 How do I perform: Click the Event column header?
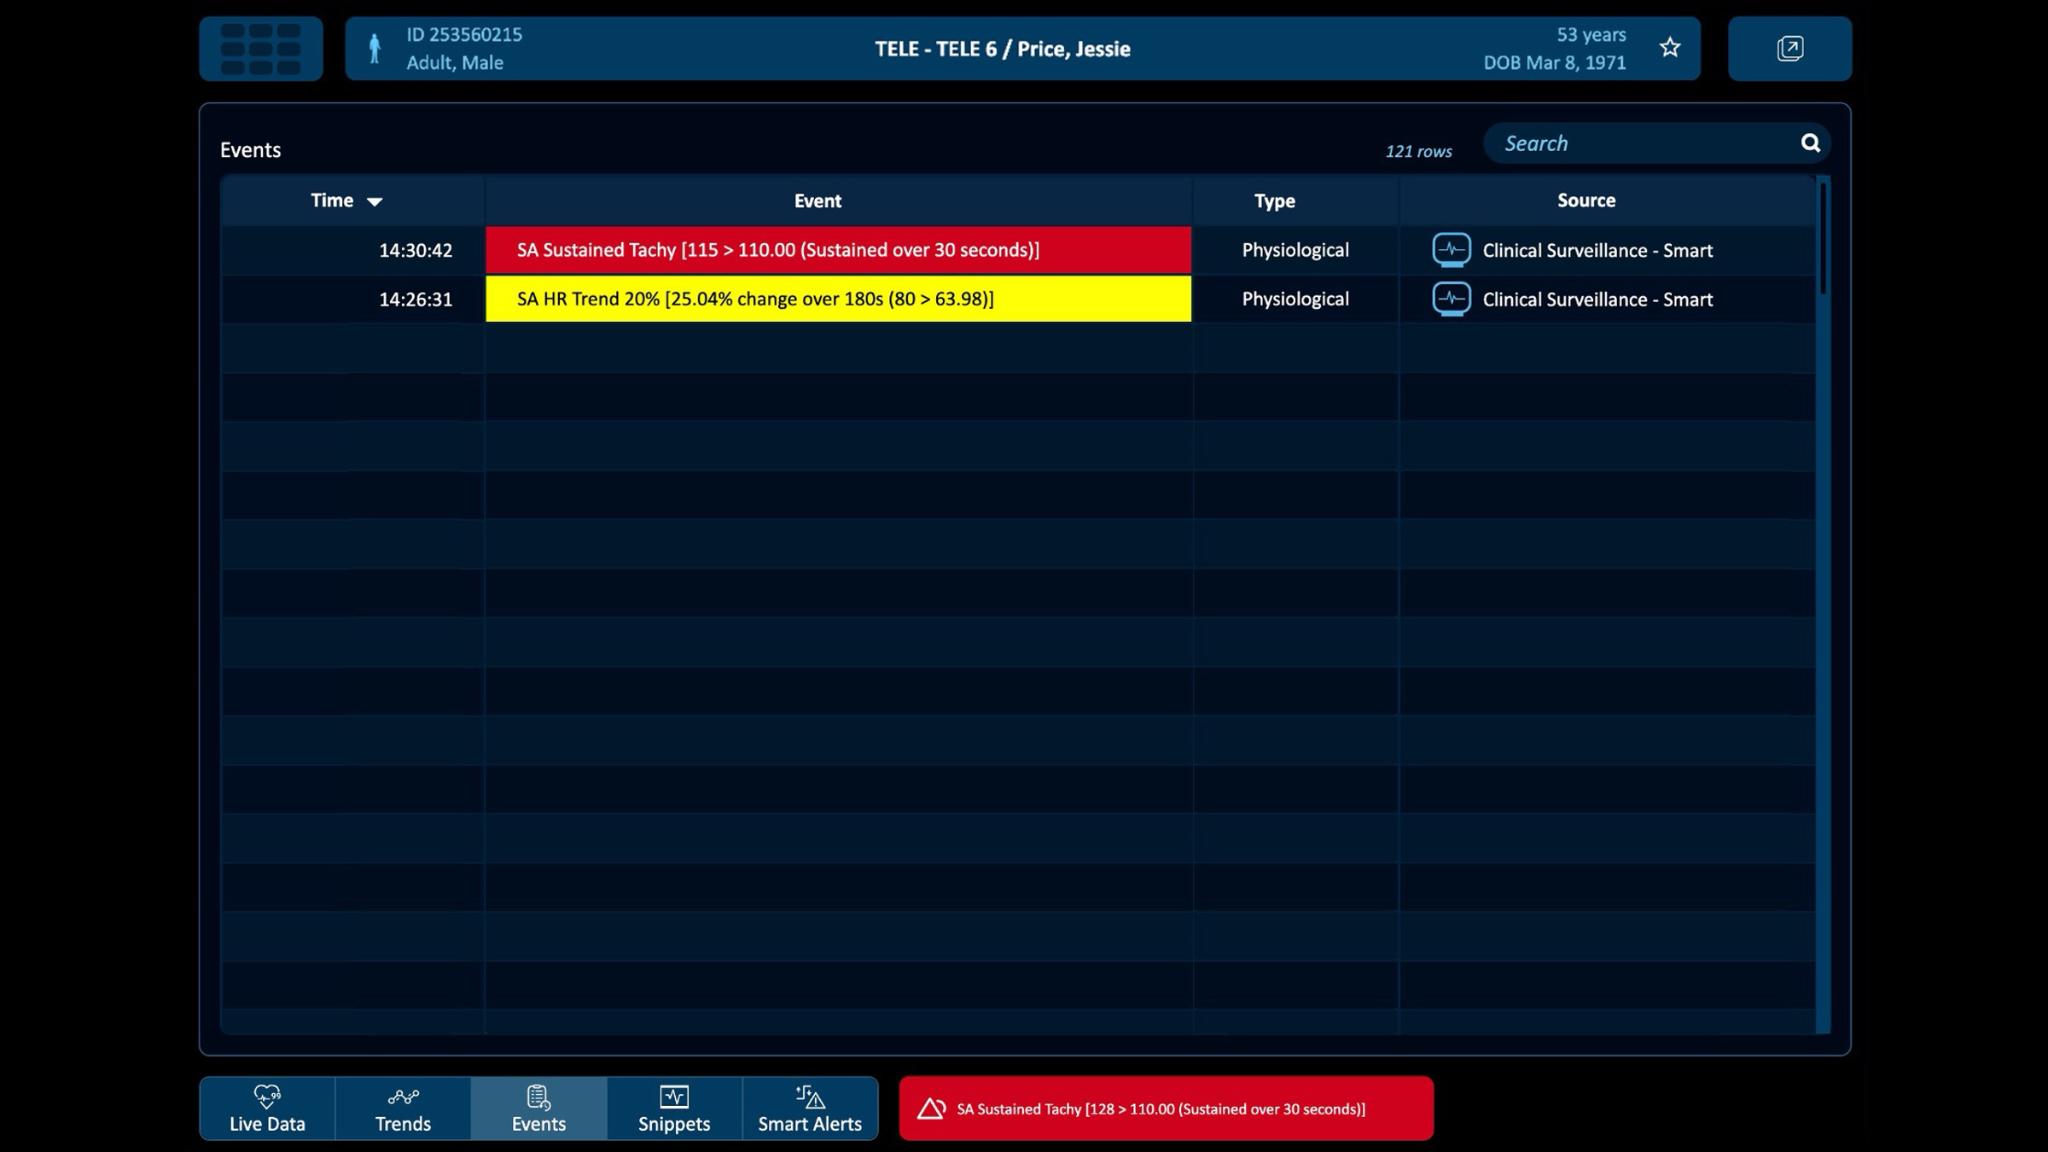(817, 201)
